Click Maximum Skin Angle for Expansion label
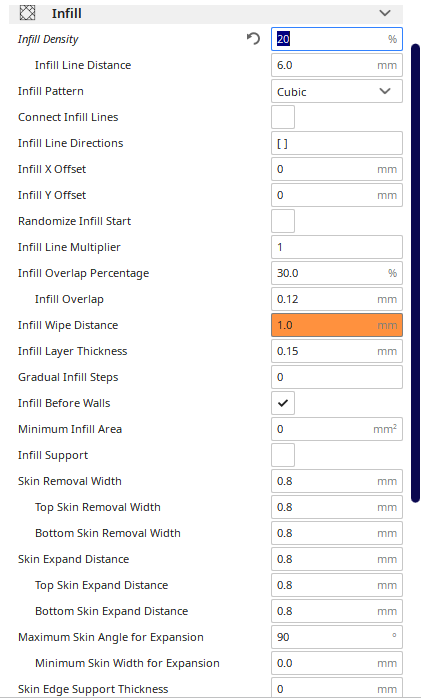 (x=111, y=637)
